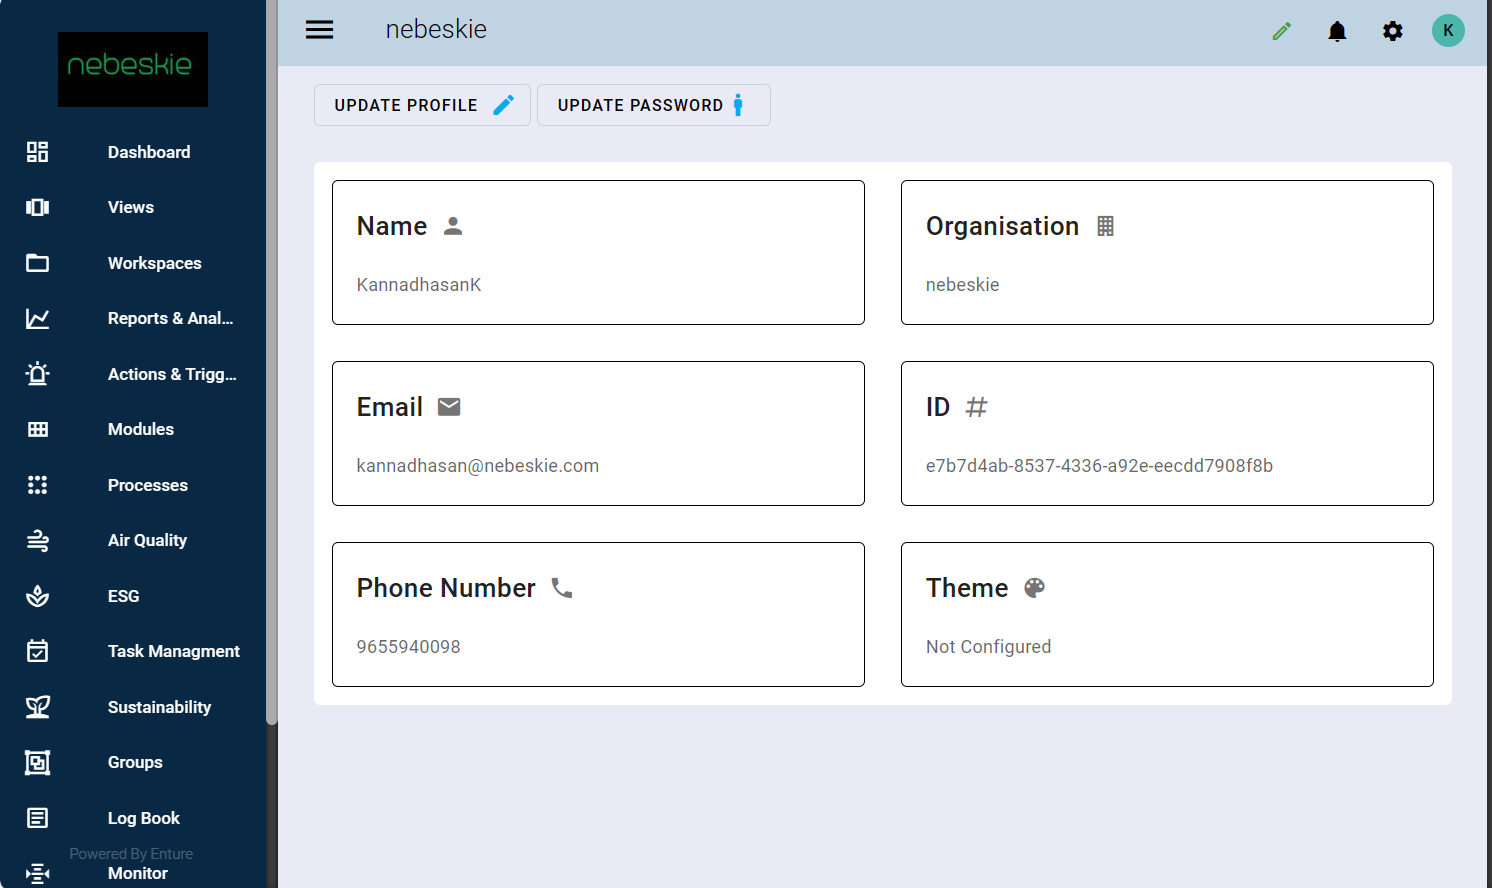Click the K user avatar
Screen dimensions: 1492x888
click(x=1447, y=30)
